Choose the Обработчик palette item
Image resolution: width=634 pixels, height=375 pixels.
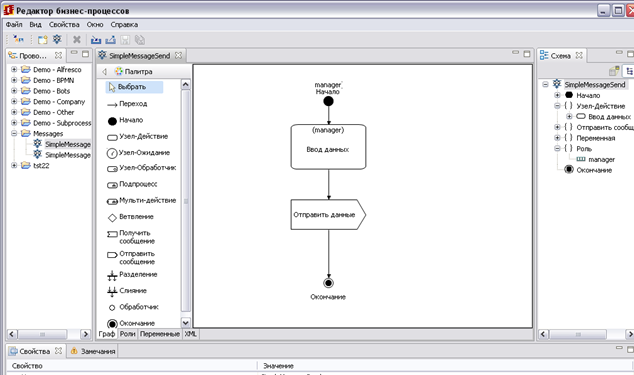[x=133, y=307]
